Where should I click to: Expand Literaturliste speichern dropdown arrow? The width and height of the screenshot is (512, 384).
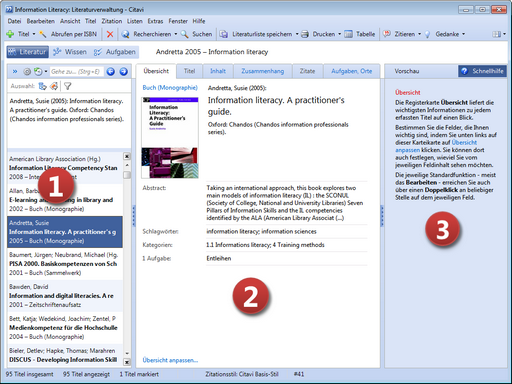[297, 34]
